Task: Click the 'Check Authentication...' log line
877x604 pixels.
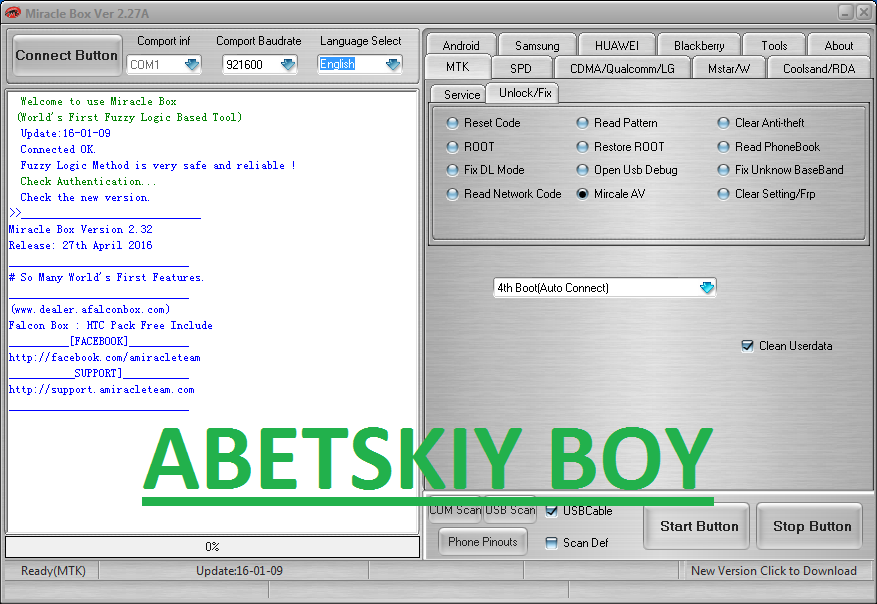Action: point(88,181)
